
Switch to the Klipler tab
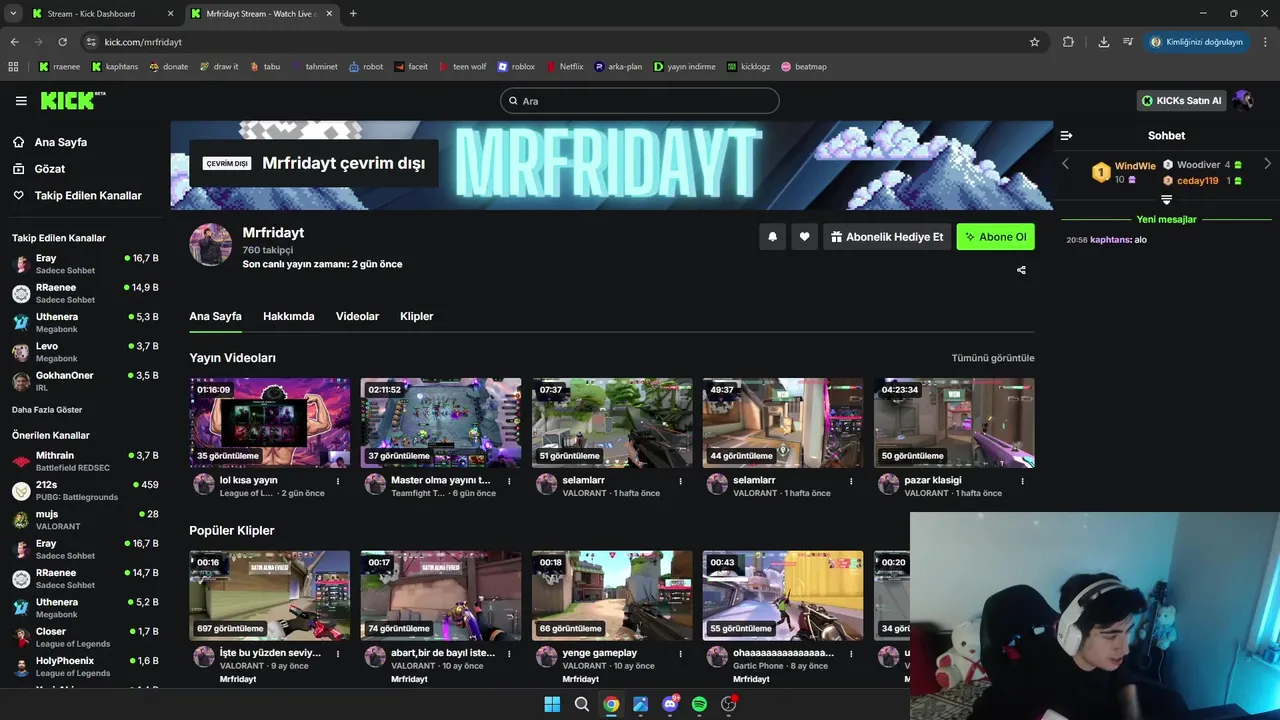click(x=416, y=316)
